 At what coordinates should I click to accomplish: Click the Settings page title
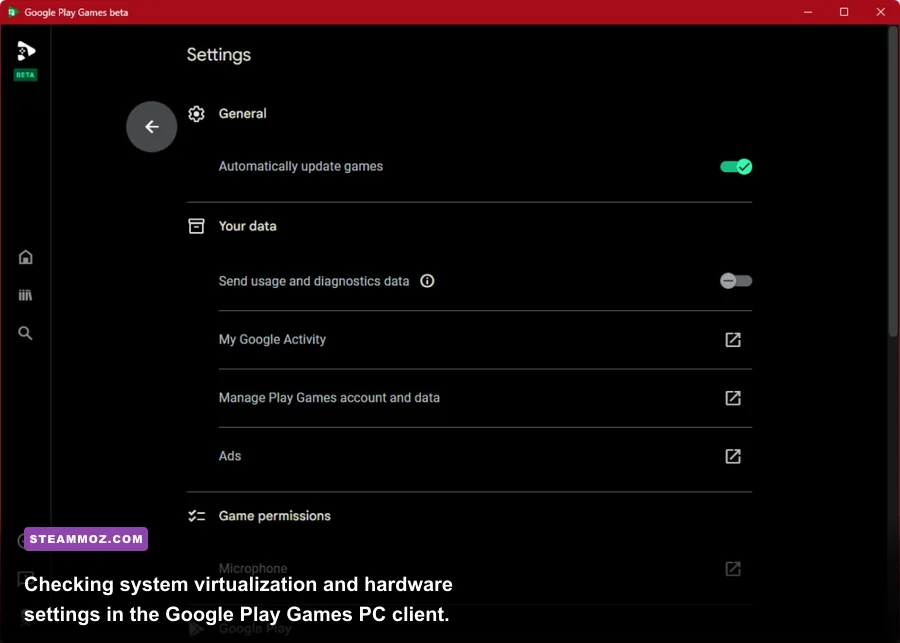[219, 55]
